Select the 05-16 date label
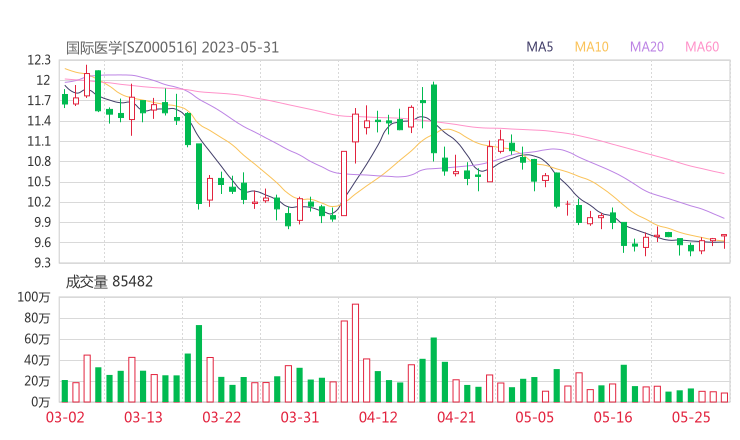 pyautogui.click(x=613, y=418)
